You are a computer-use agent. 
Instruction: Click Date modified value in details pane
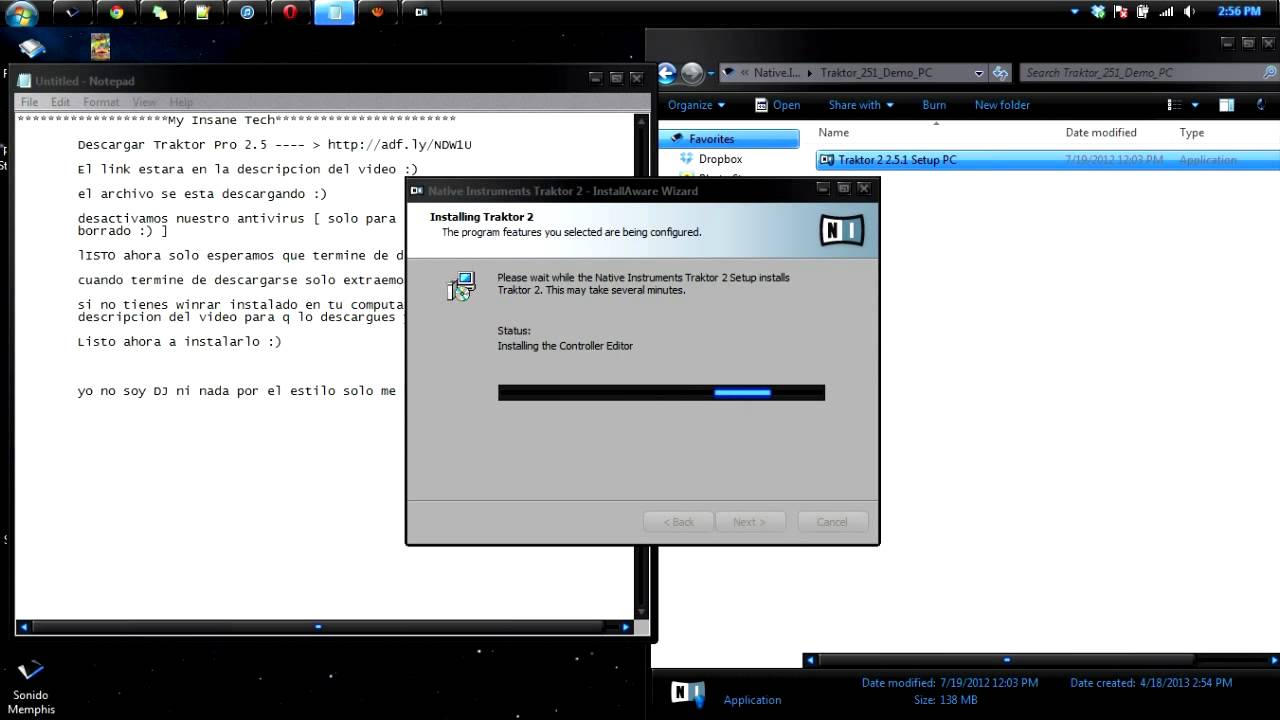pos(988,683)
